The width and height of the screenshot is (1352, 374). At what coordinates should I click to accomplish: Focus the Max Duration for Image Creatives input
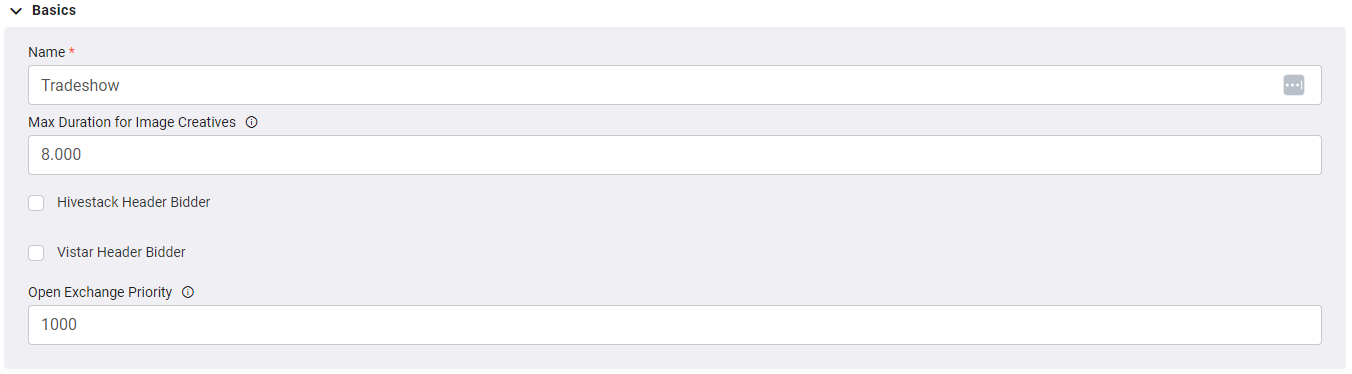click(x=675, y=155)
